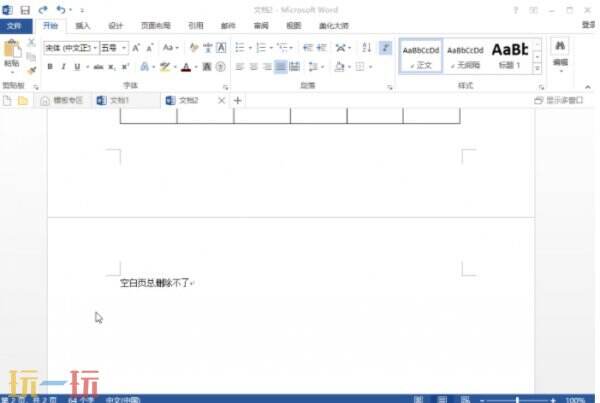The width and height of the screenshot is (600, 403).
Task: Click the Paste (粘贴) clipboard icon
Action: click(x=12, y=50)
